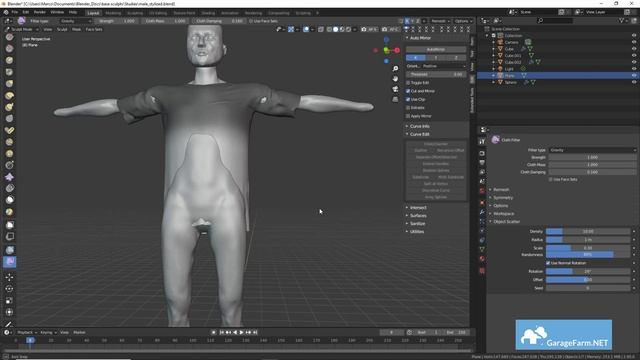The width and height of the screenshot is (640, 360).
Task: Open the Filter type dropdown in tool header
Action: (x=75, y=21)
